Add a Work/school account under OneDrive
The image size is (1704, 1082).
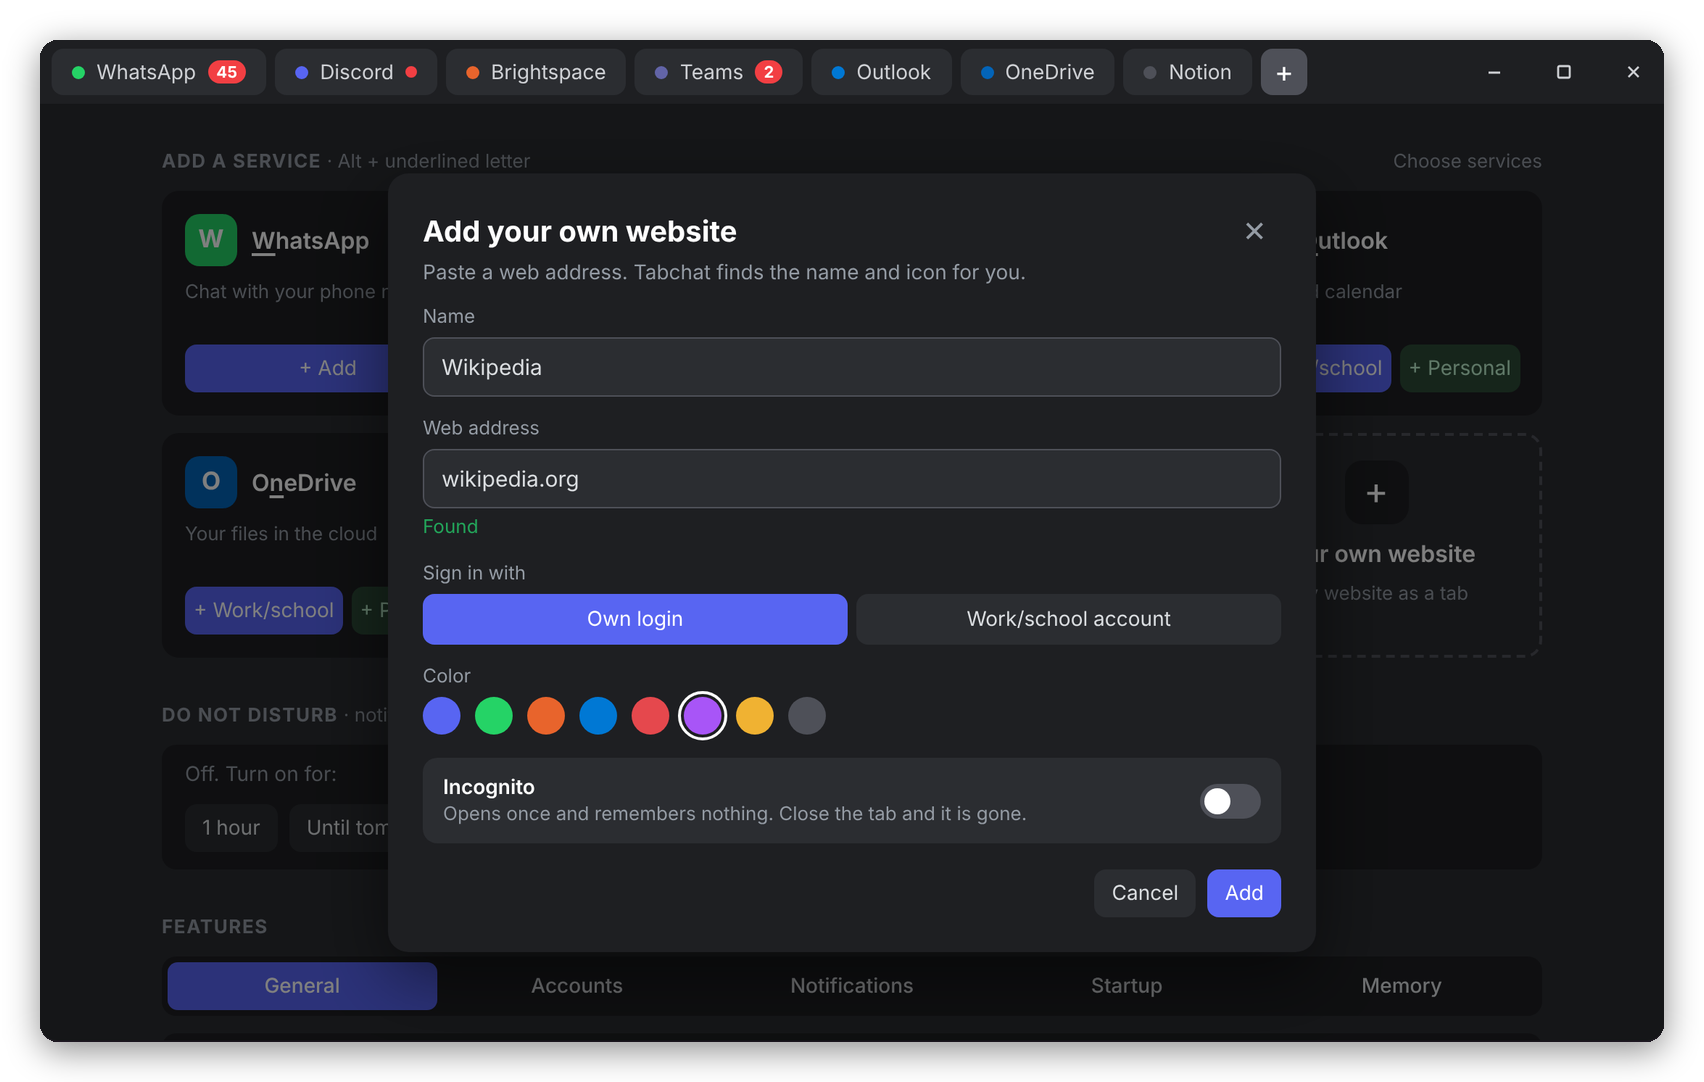tap(264, 610)
